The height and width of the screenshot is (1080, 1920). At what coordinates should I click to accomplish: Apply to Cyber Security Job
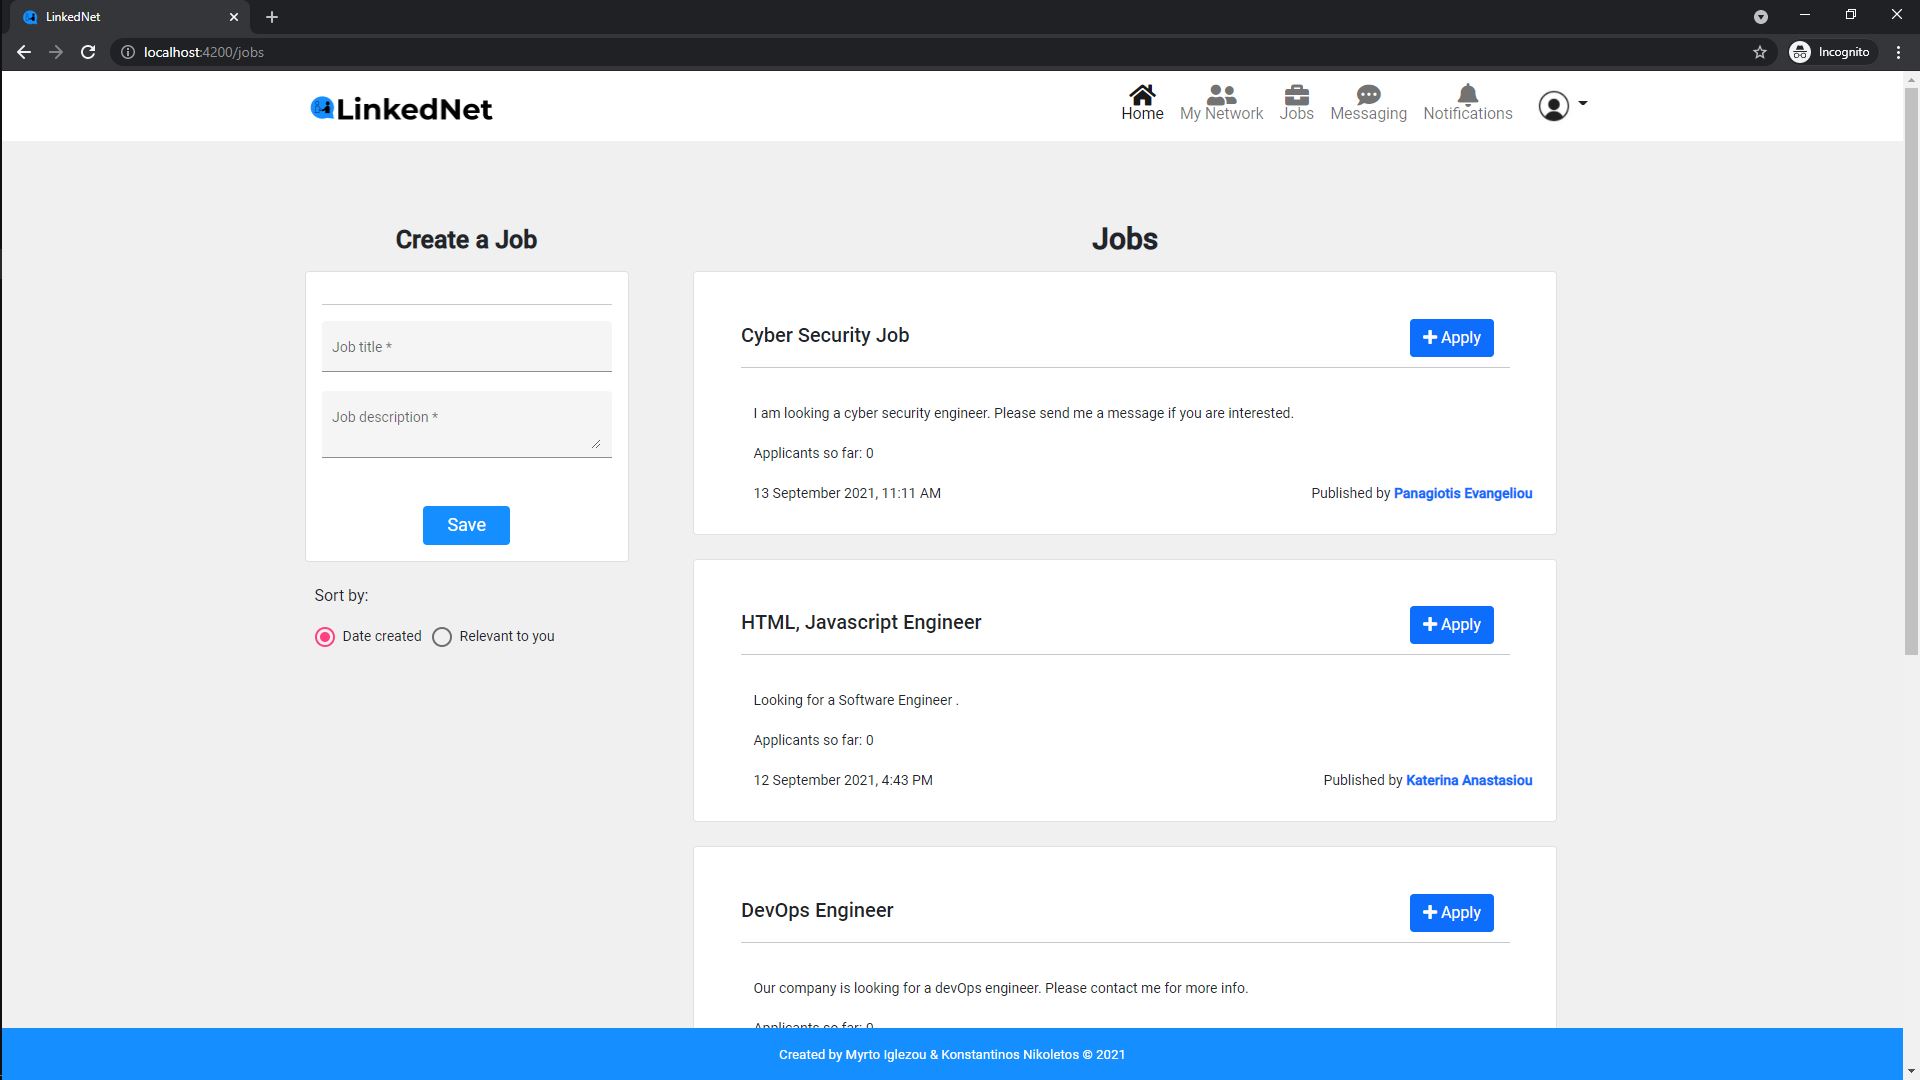1451,338
